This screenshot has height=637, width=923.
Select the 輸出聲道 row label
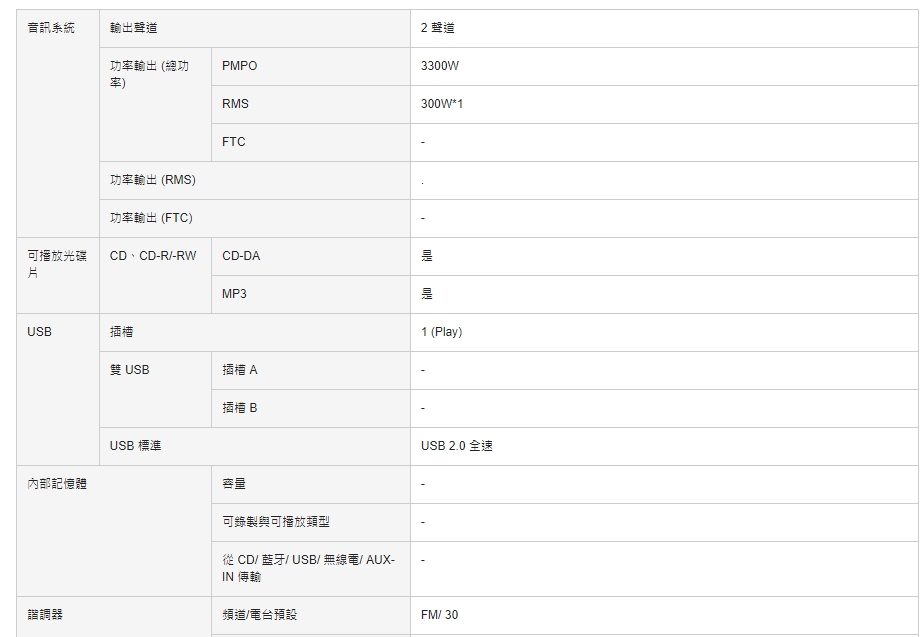pos(133,28)
